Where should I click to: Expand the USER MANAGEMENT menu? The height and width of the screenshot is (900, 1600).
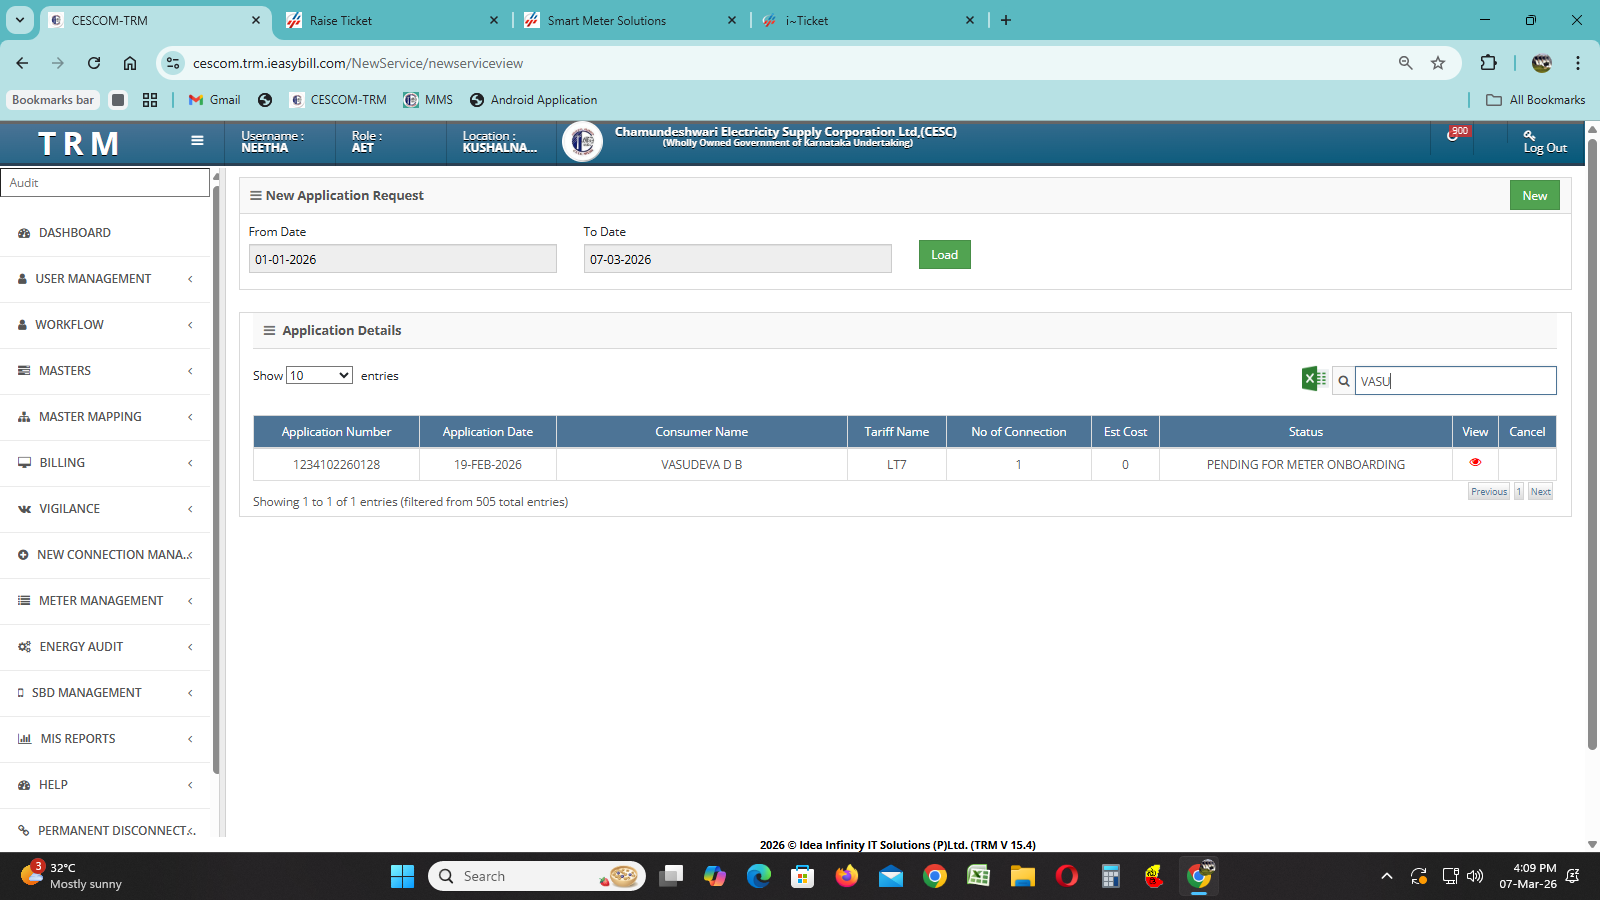105,279
